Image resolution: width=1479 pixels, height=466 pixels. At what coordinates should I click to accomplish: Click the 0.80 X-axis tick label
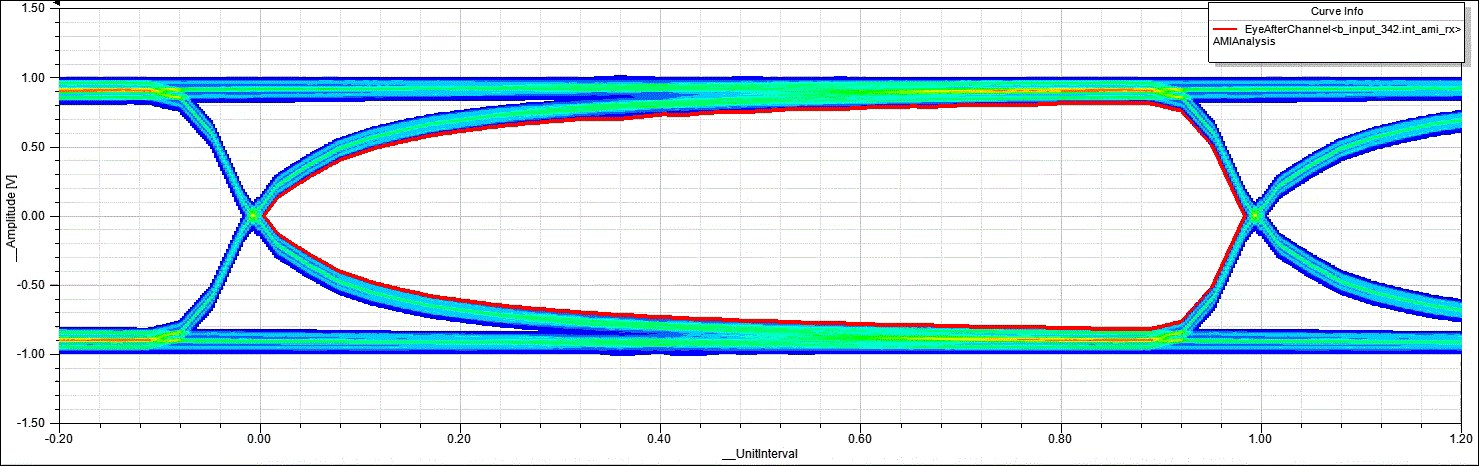(x=1061, y=437)
